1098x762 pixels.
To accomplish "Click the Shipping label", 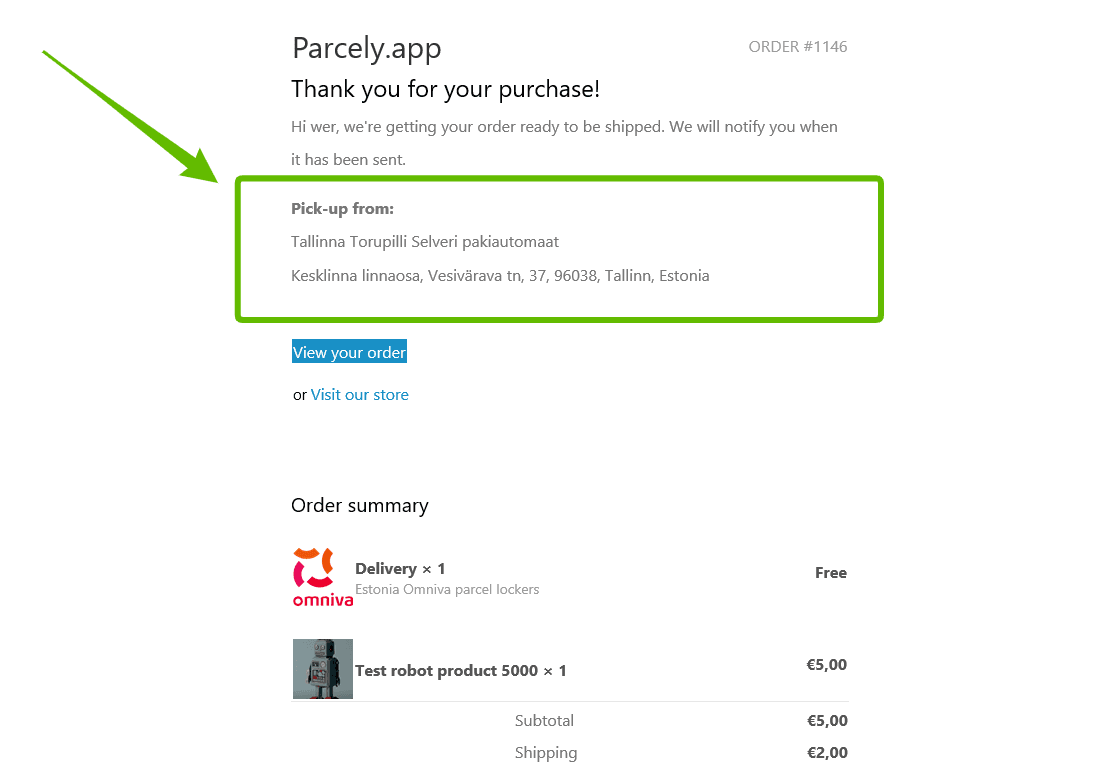I will click(x=545, y=753).
